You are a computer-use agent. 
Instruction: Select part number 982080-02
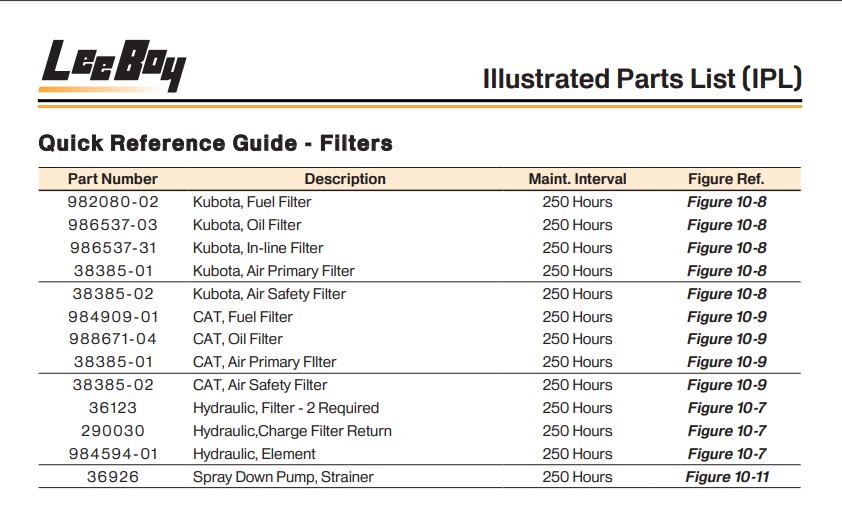[x=113, y=202]
